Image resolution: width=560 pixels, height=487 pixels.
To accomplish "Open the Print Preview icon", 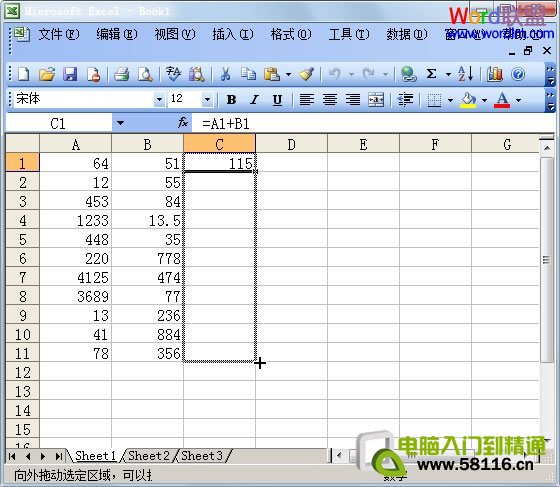I will coord(145,74).
